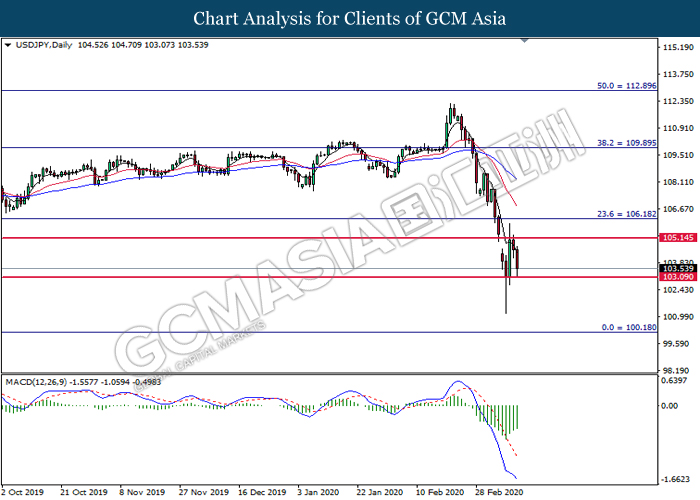Select the 50.0 = 112.896 Fibonacci label

coord(627,86)
